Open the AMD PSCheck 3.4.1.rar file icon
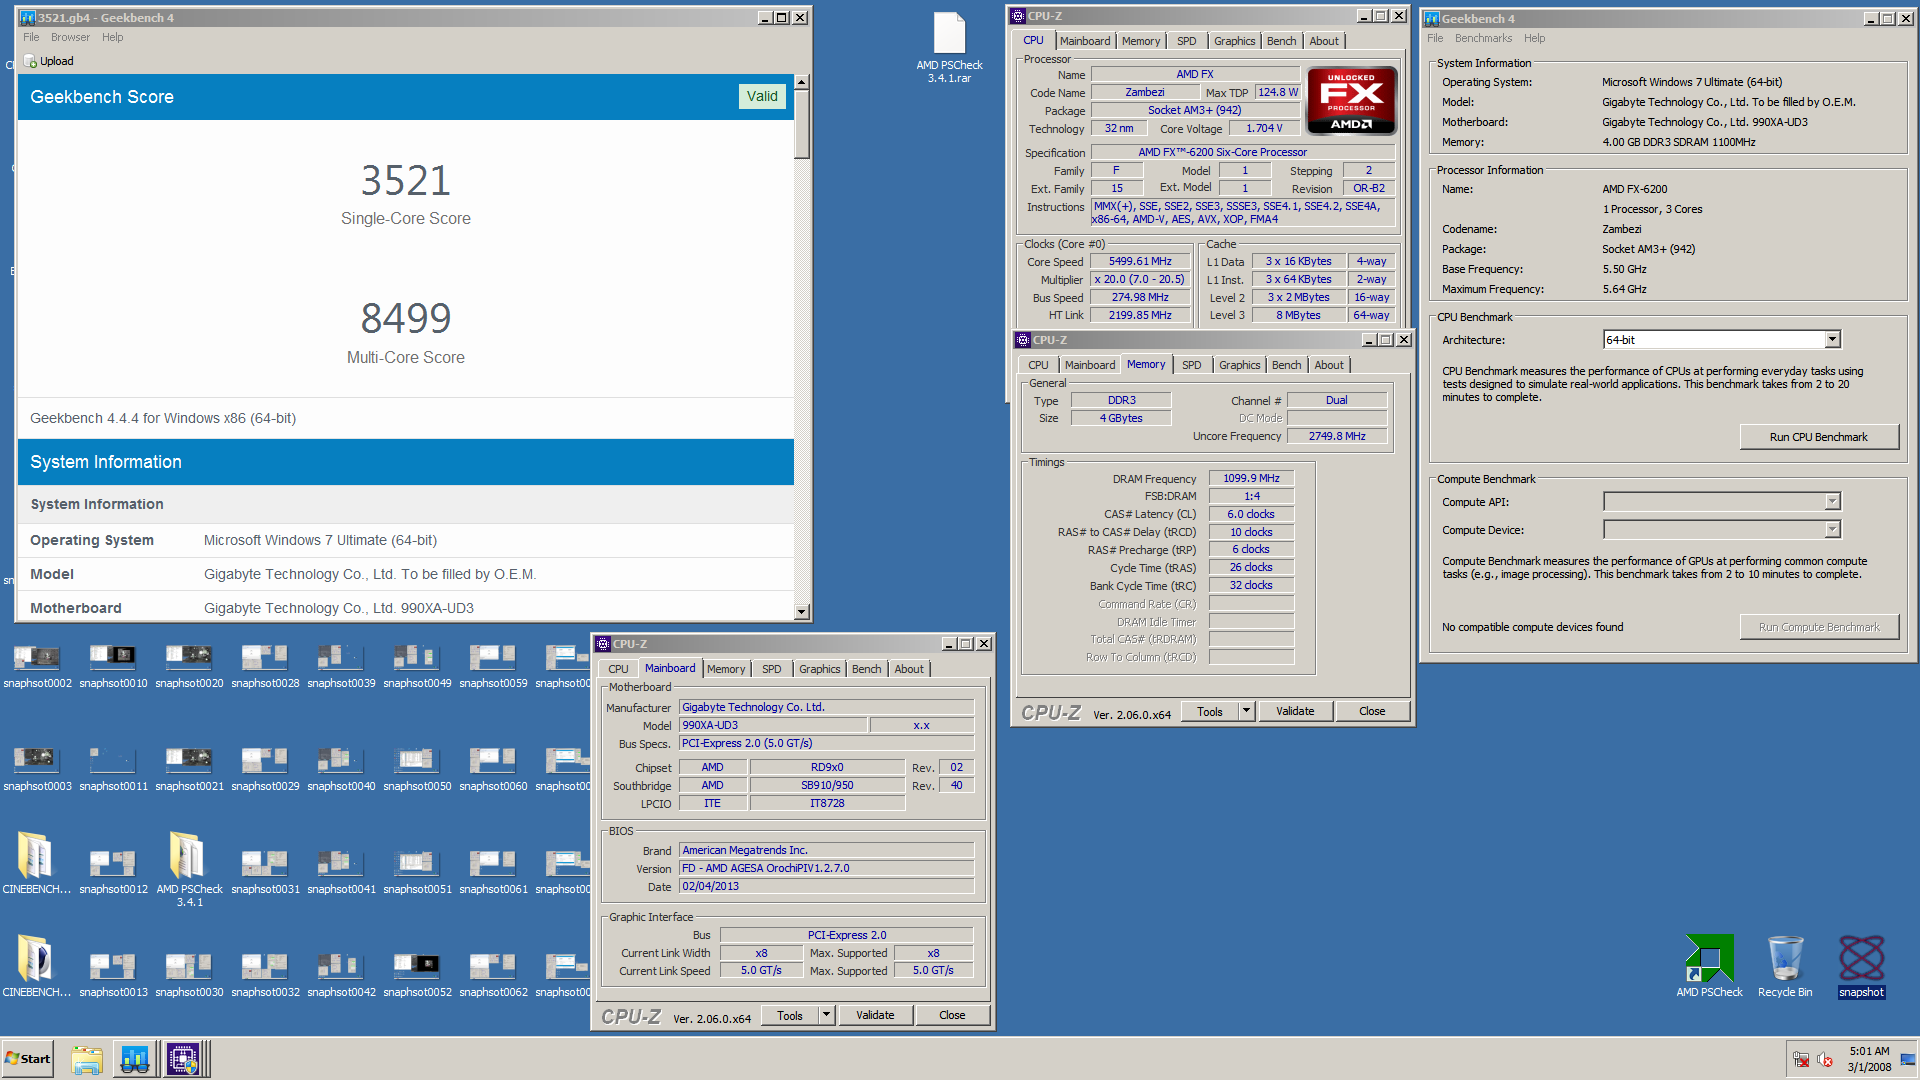 tap(949, 47)
